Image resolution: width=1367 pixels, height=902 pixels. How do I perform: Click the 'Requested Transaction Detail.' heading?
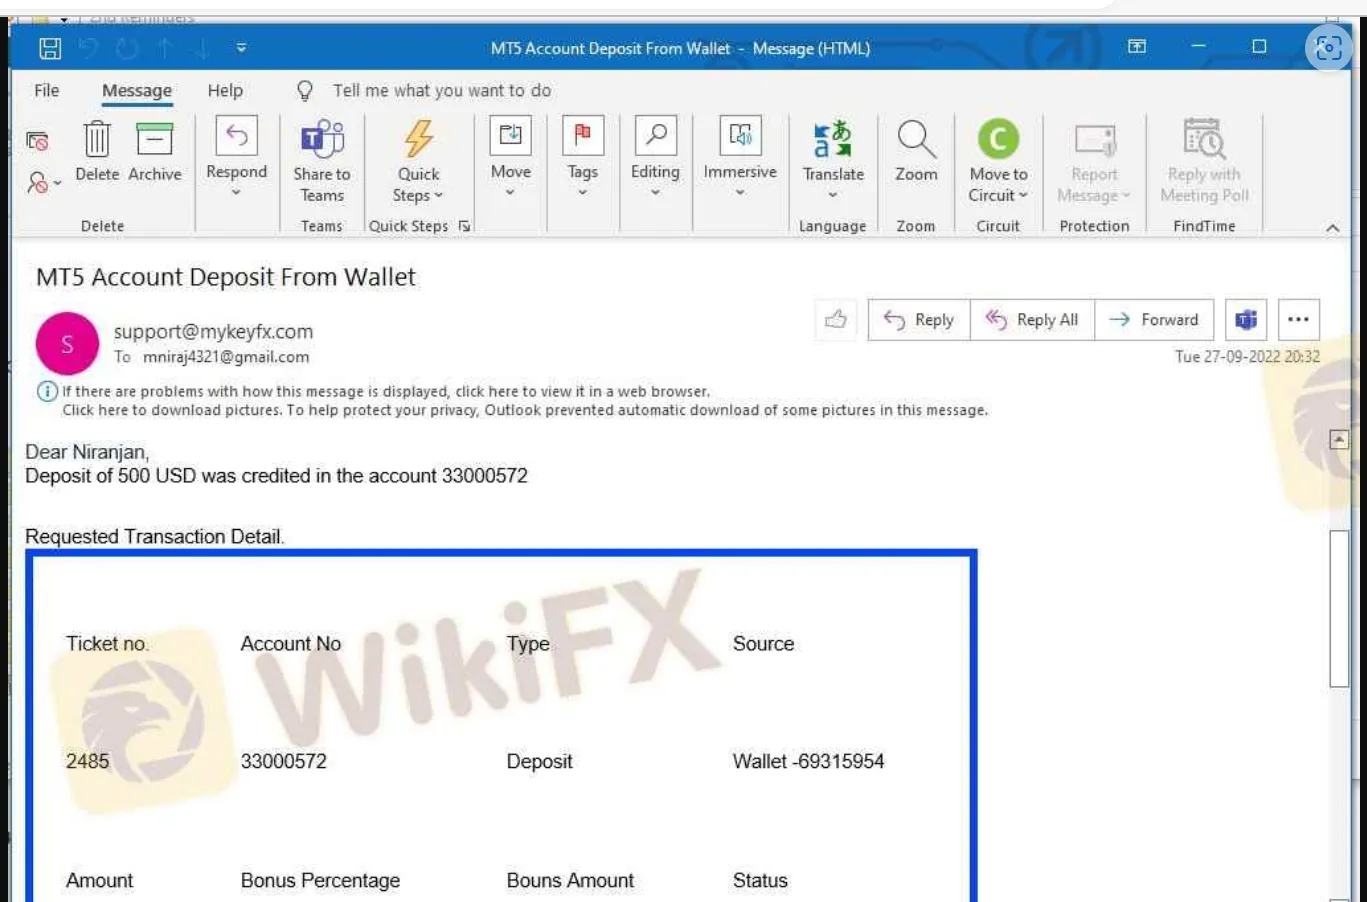[x=155, y=537]
